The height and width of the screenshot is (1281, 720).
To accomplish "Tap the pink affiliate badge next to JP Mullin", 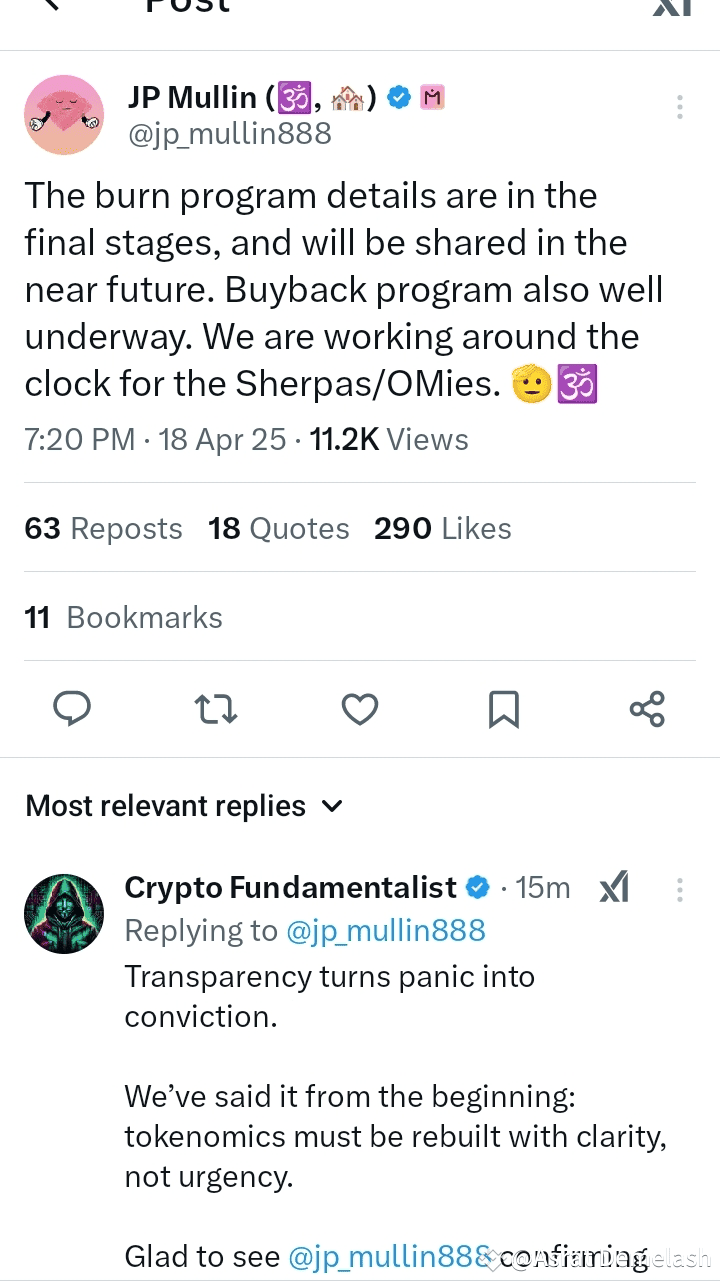I will (x=433, y=97).
